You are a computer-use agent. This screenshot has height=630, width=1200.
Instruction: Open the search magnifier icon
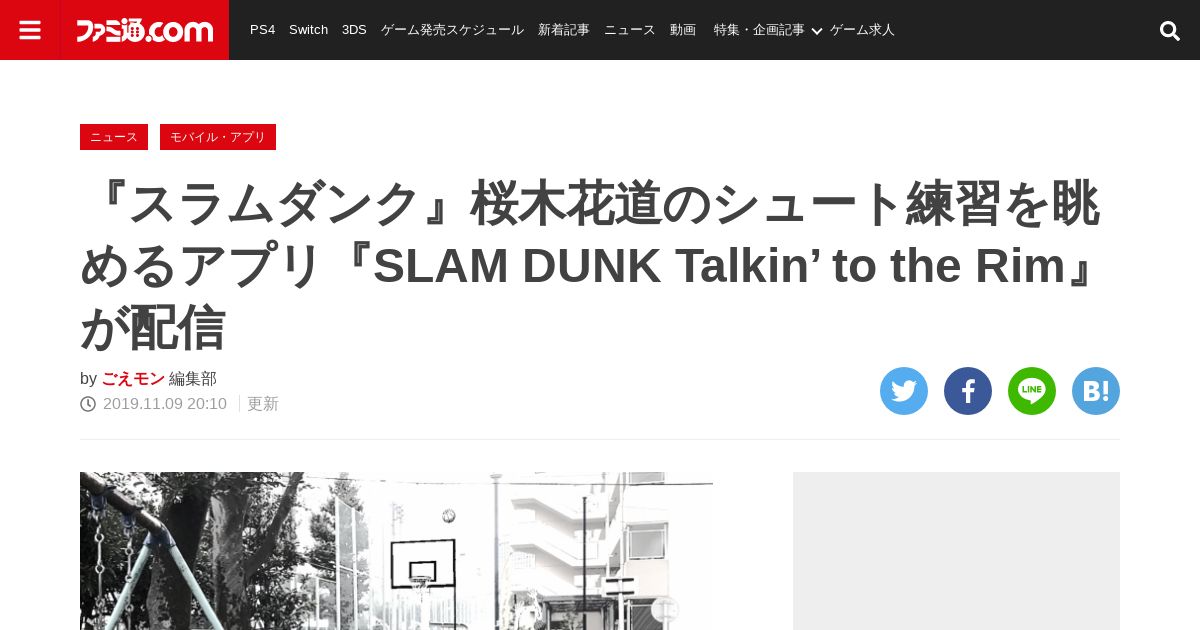click(x=1169, y=31)
